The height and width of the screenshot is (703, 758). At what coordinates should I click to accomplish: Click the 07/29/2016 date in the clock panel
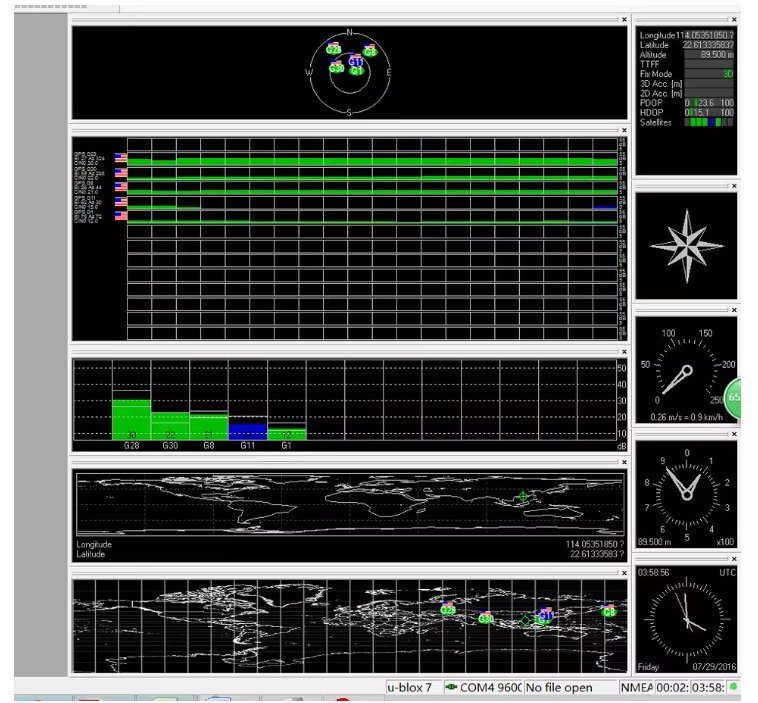pyautogui.click(x=714, y=666)
